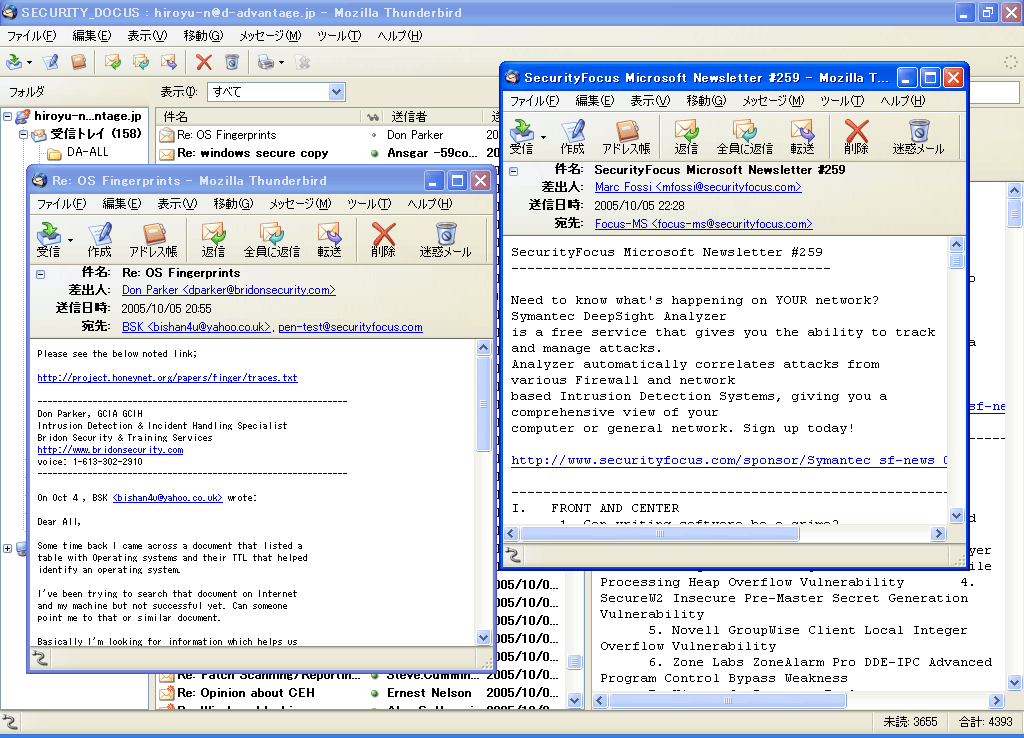
Task: Click 作成 icon in Re: OS Fingerprints window
Action: [x=99, y=240]
